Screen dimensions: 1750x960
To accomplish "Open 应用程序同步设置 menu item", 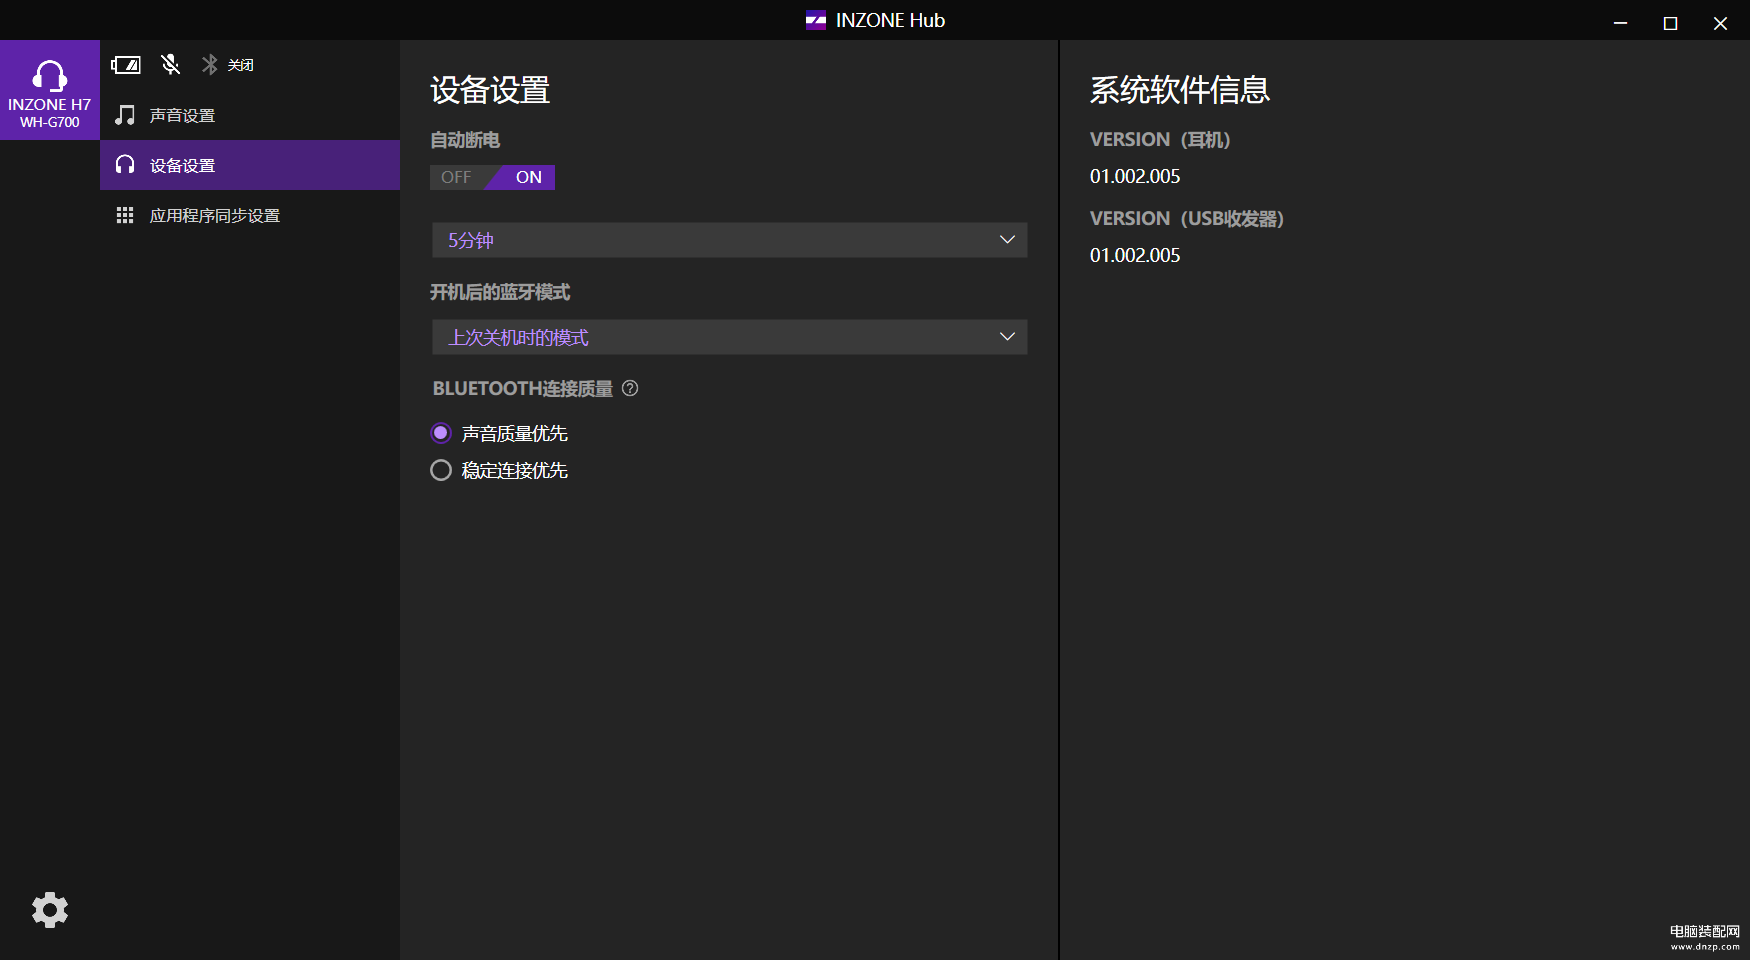I will point(250,215).
